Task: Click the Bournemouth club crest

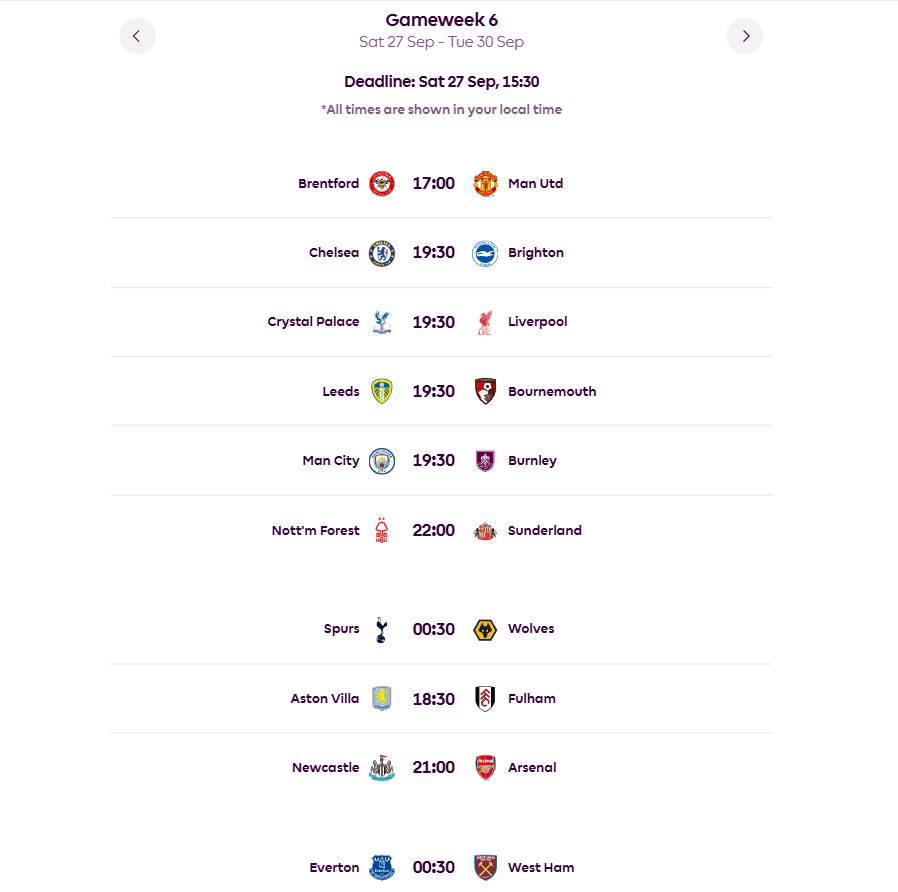Action: pyautogui.click(x=485, y=392)
